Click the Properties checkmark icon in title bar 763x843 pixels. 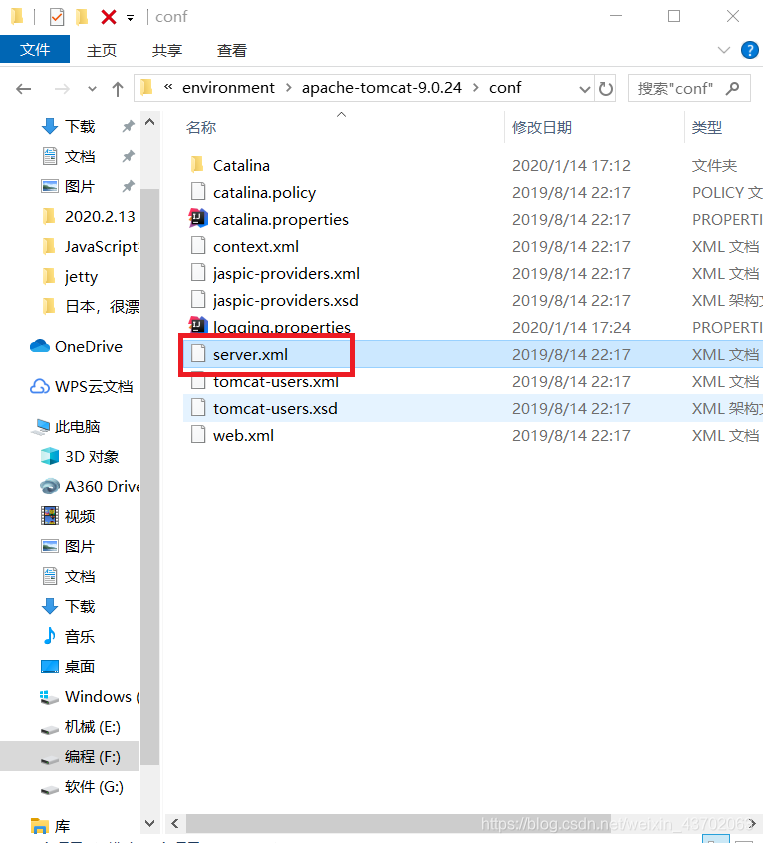[56, 17]
